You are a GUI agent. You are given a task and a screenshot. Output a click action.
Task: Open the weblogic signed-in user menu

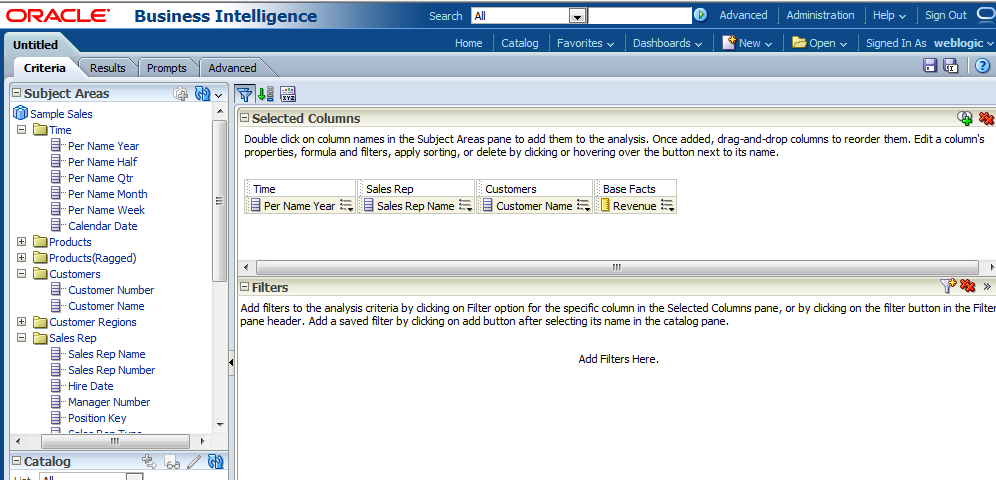[964, 43]
